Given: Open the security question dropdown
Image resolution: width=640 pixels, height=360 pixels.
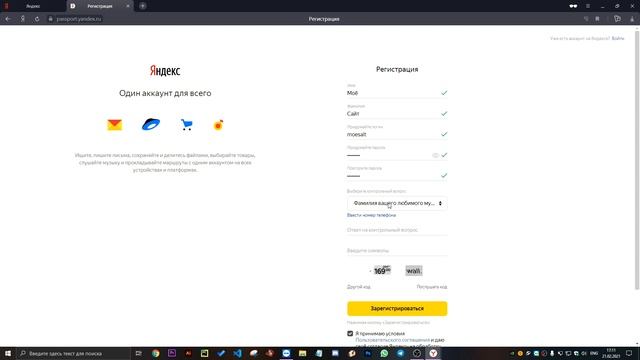Looking at the screenshot, I should [x=397, y=203].
